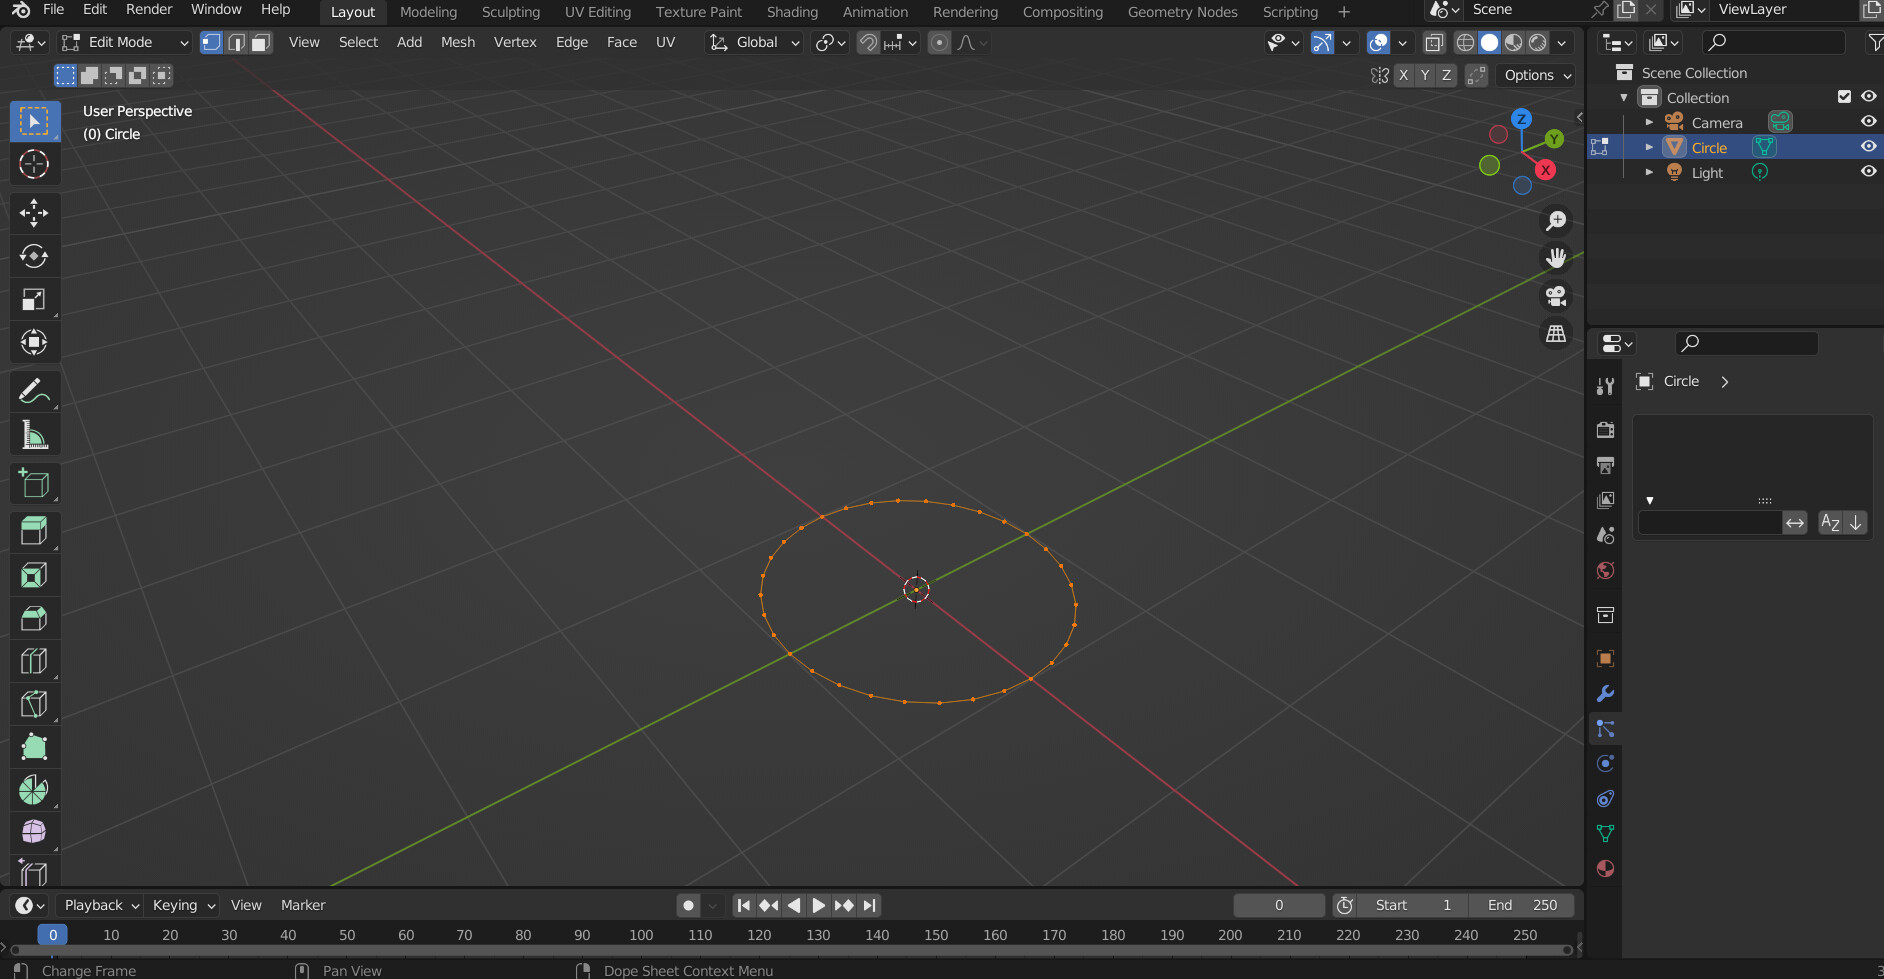Open the Render menu
Viewport: 1884px width, 979px height.
click(149, 10)
